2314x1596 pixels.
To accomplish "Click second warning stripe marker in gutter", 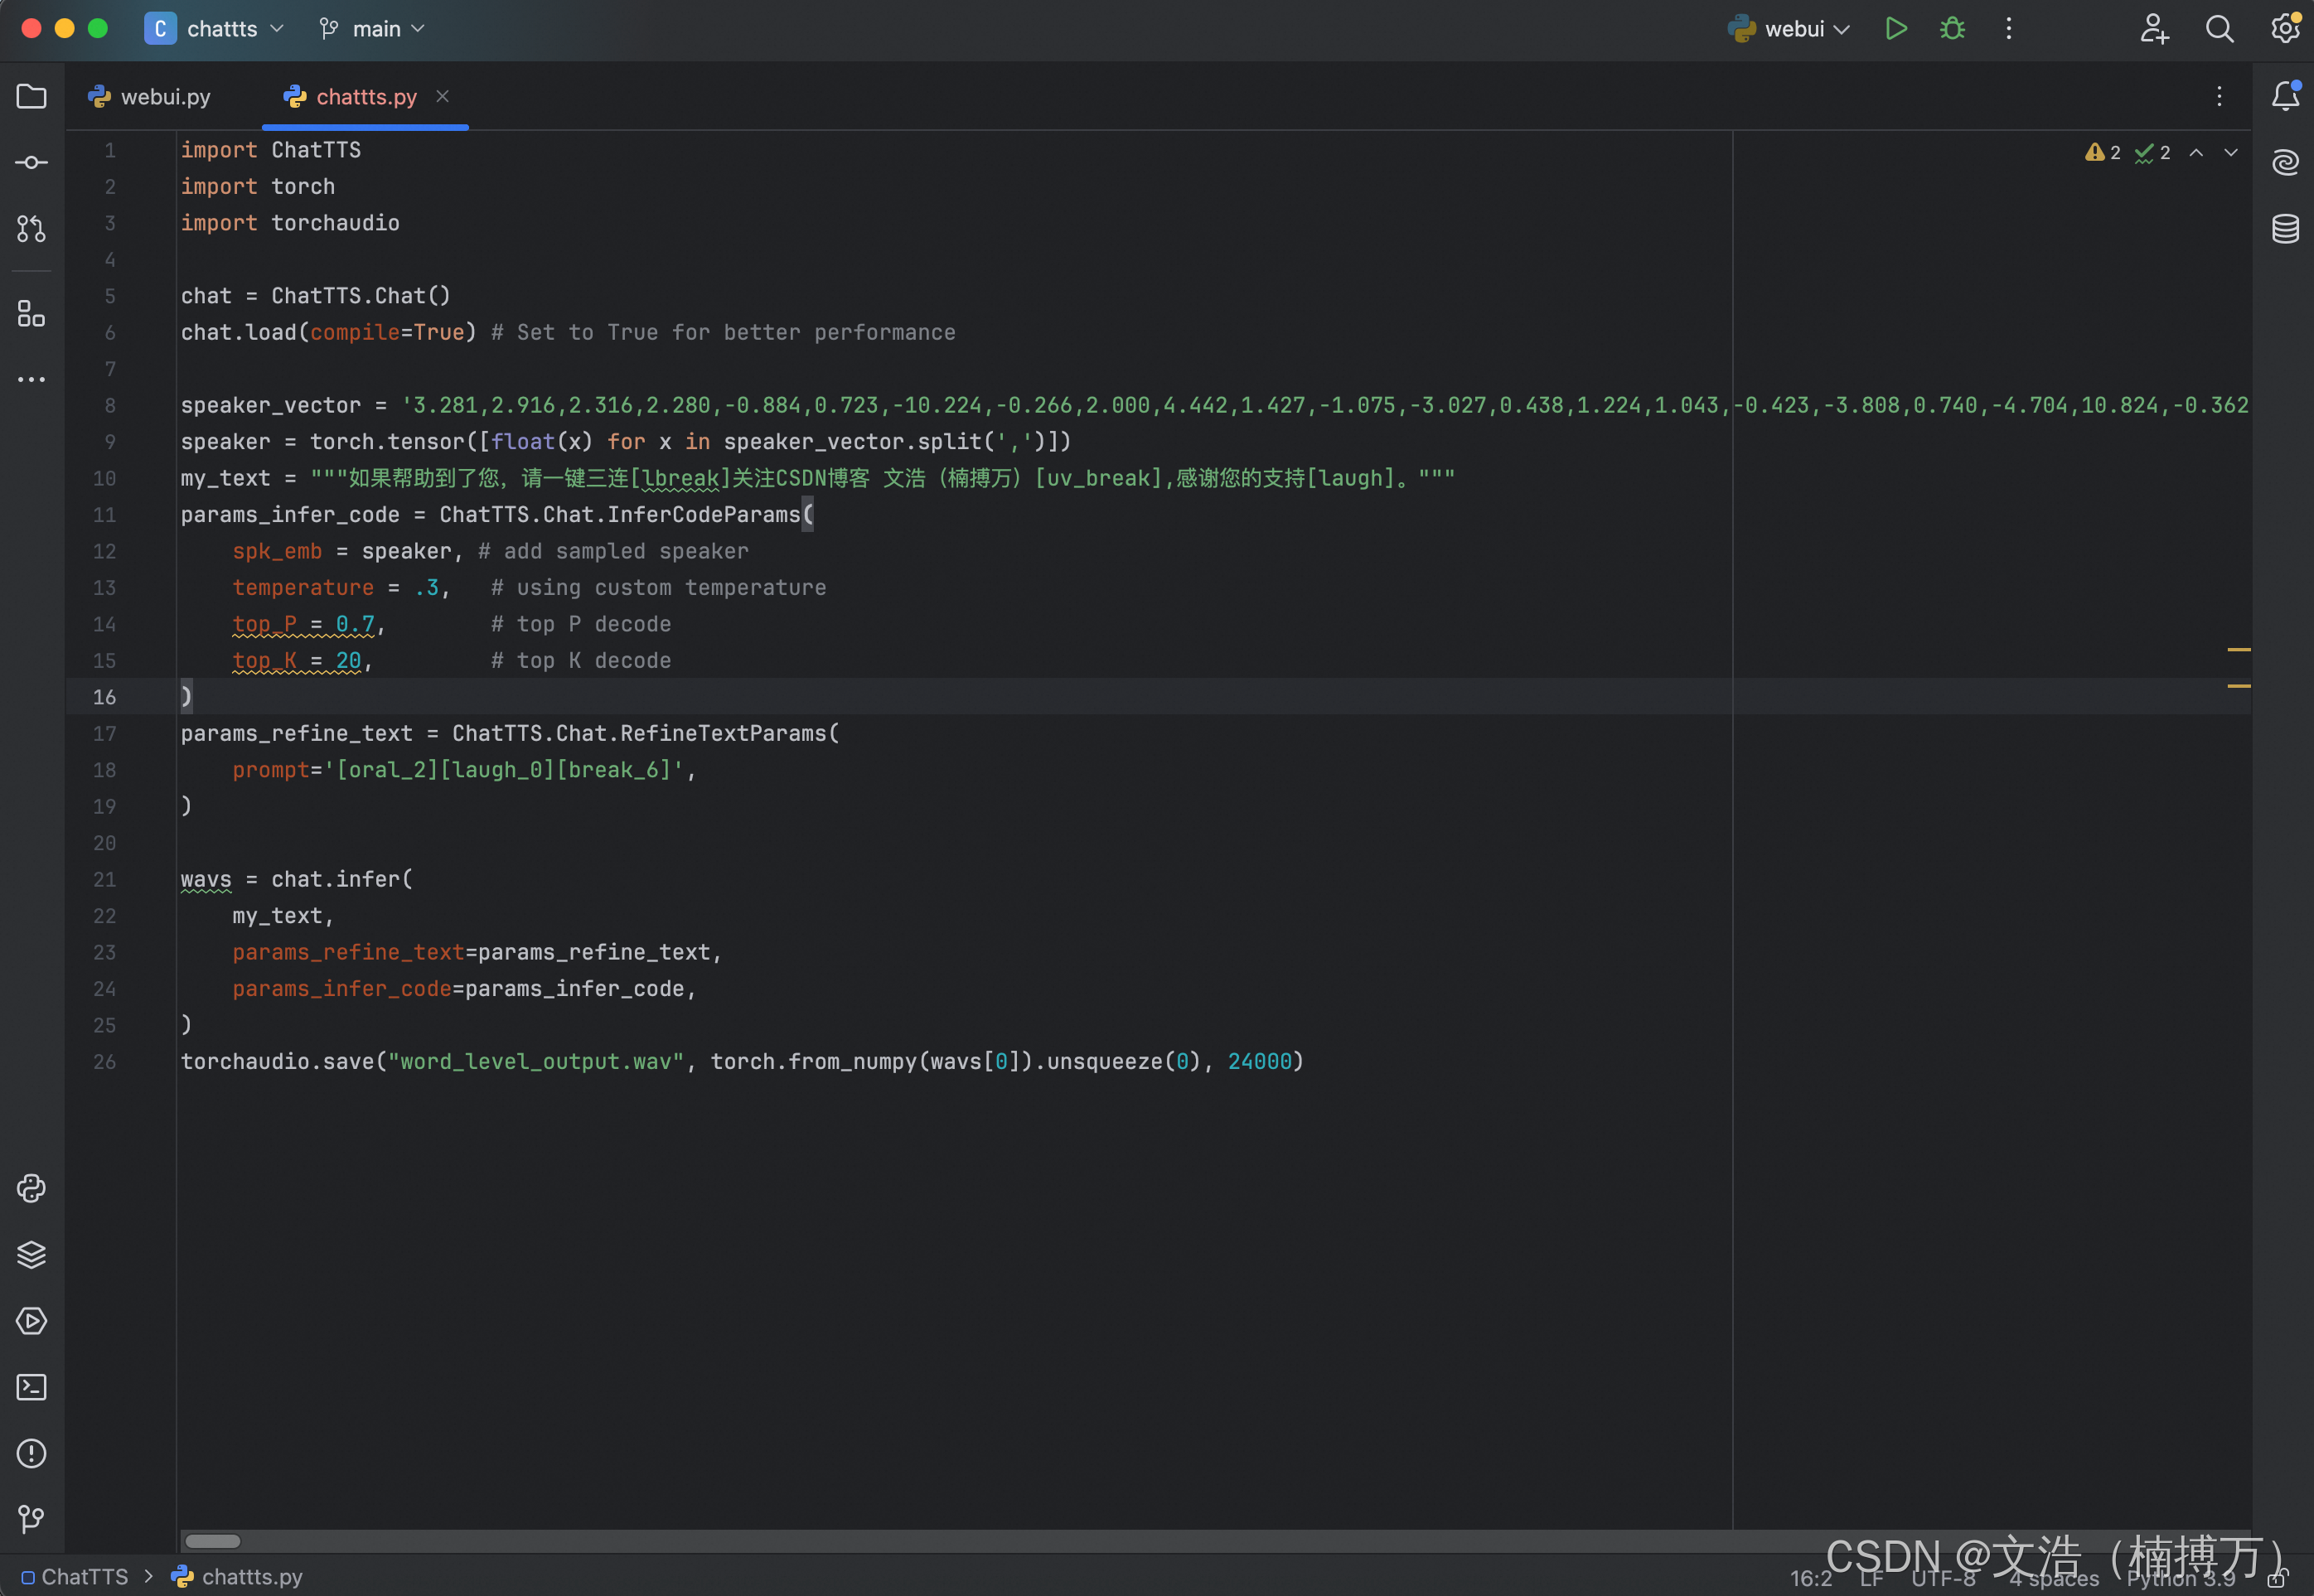I will (x=2239, y=686).
